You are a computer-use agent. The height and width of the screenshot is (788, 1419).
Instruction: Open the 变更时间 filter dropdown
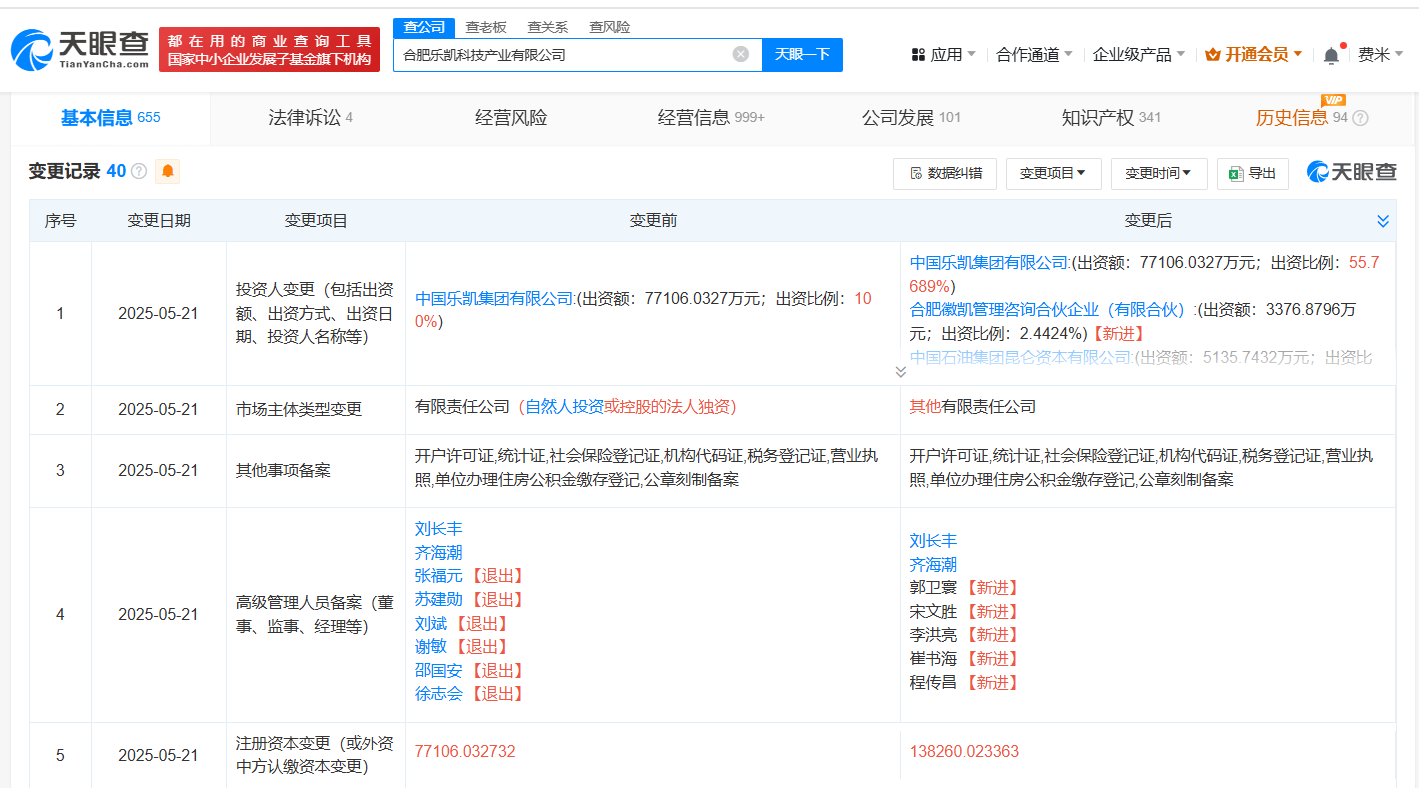(x=1158, y=173)
